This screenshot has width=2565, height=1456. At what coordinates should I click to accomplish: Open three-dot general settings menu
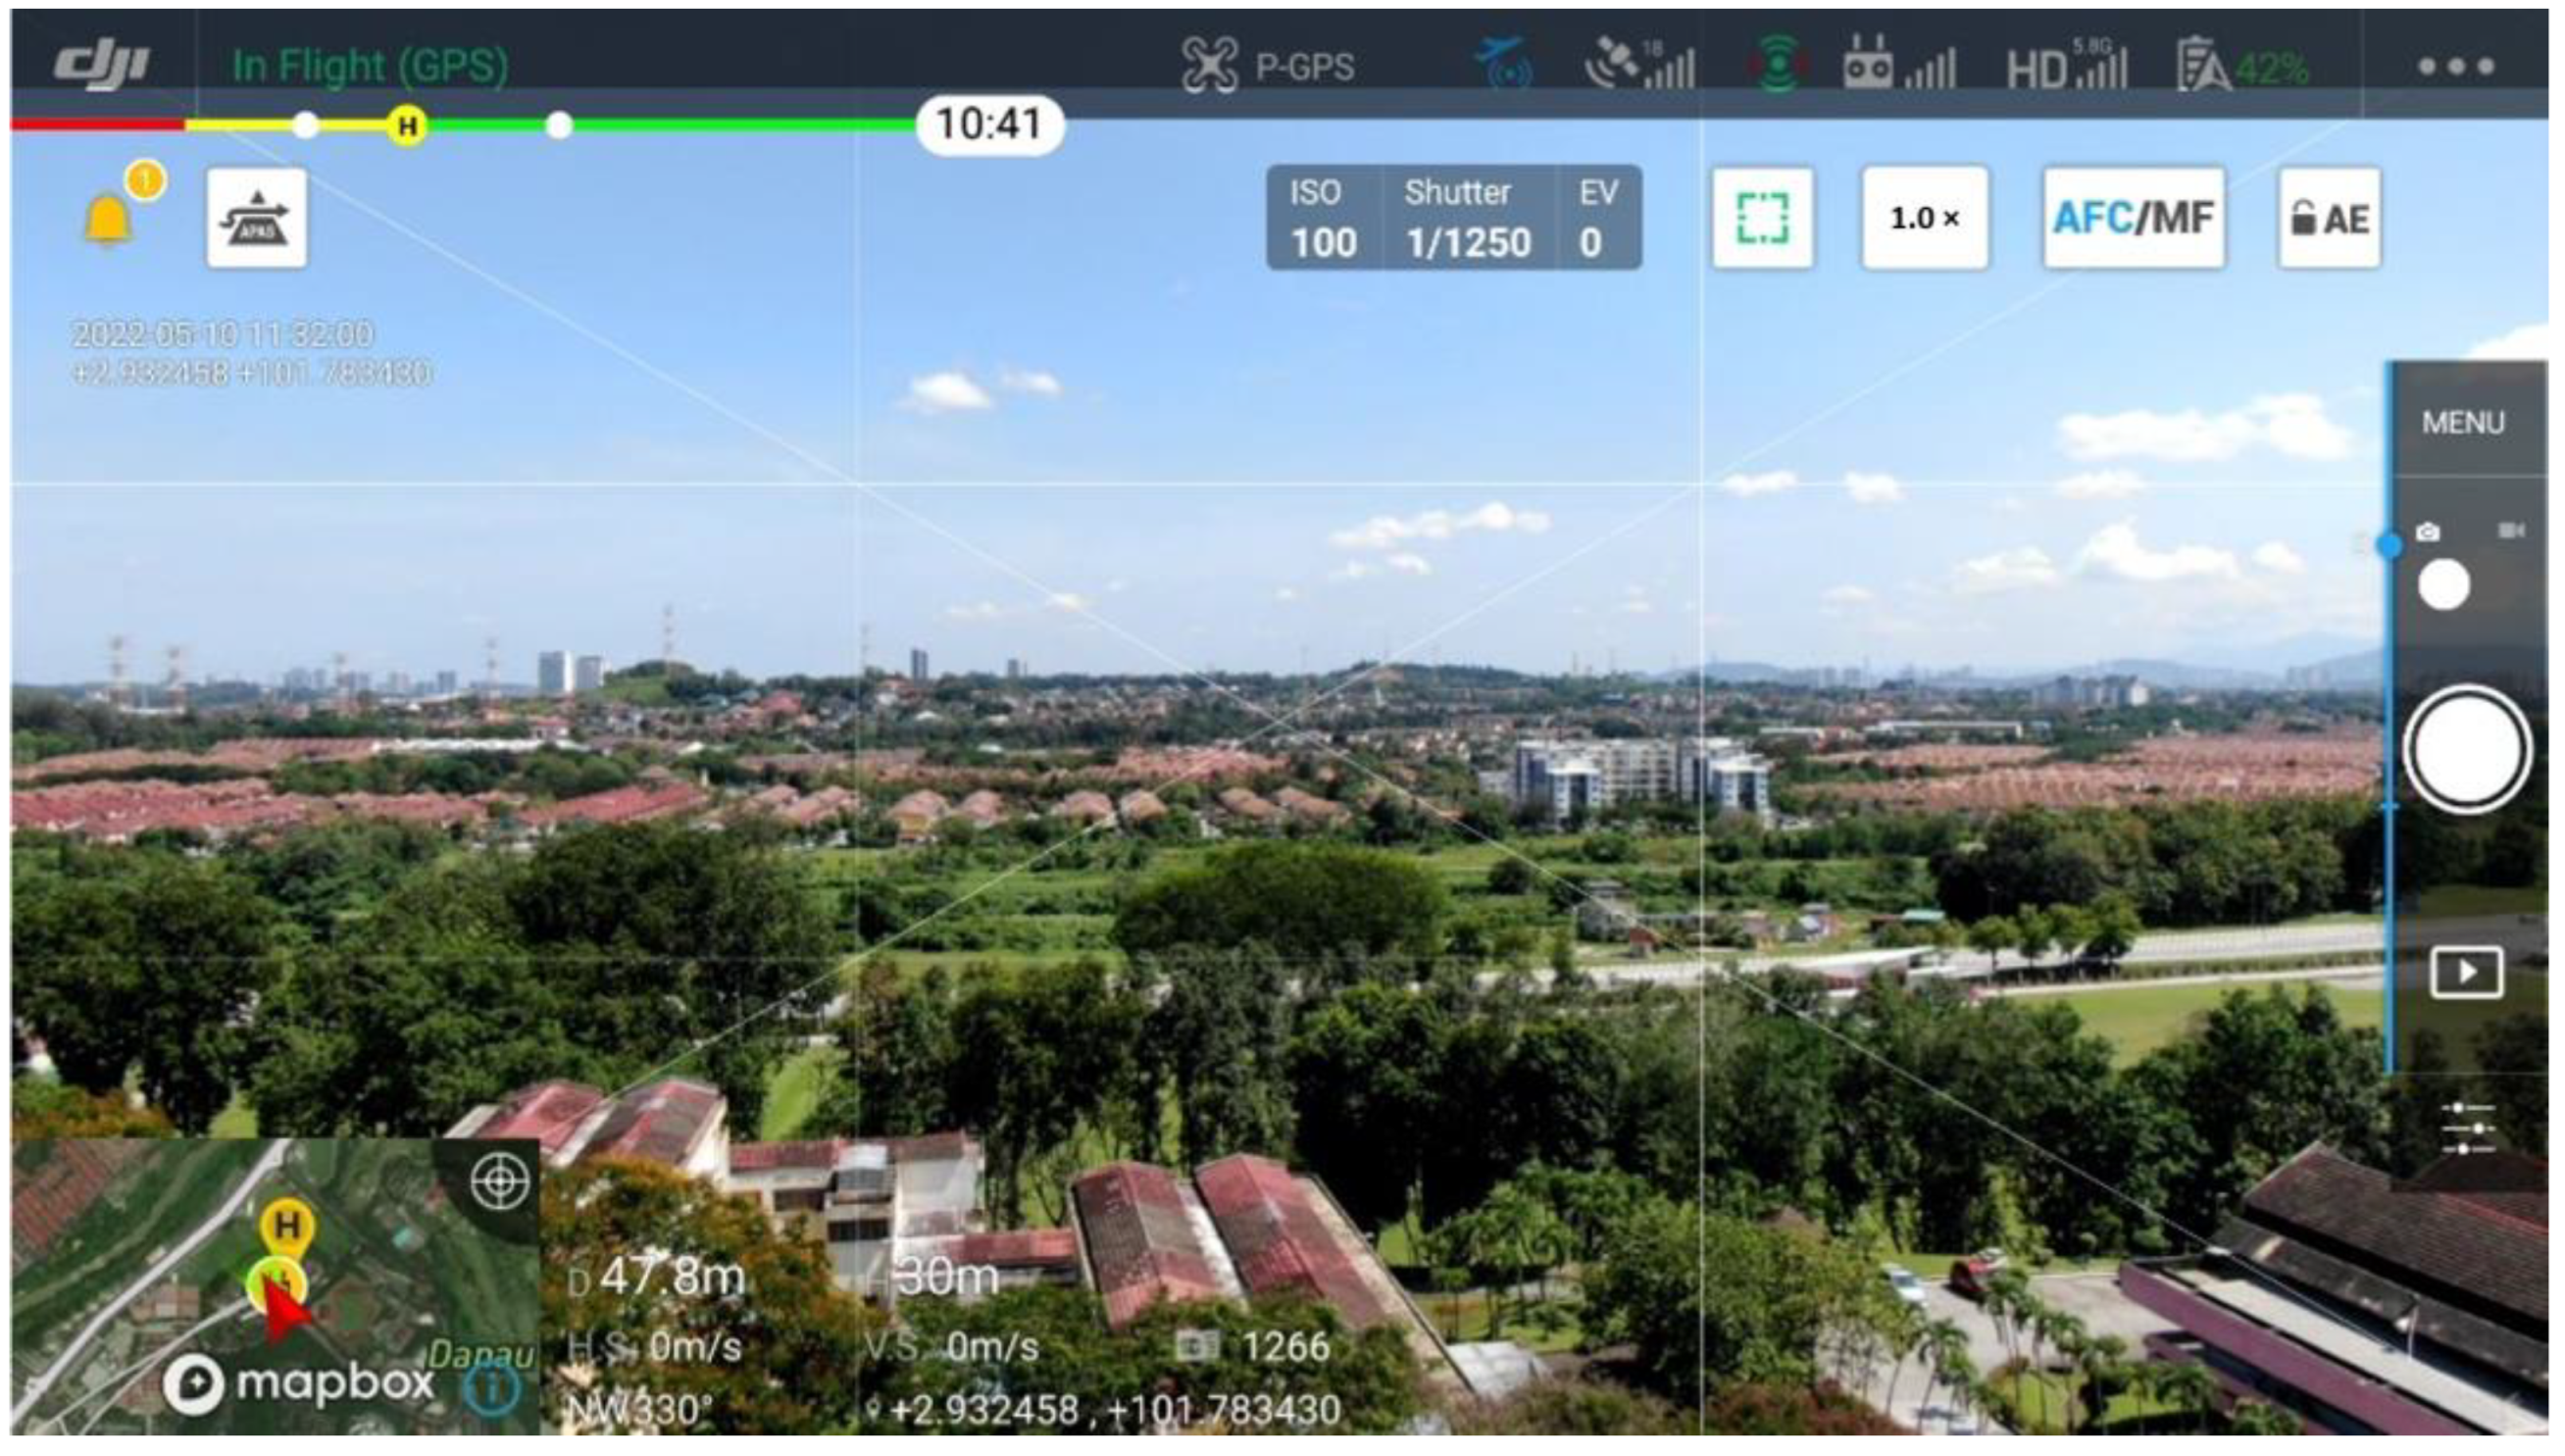[x=2455, y=66]
